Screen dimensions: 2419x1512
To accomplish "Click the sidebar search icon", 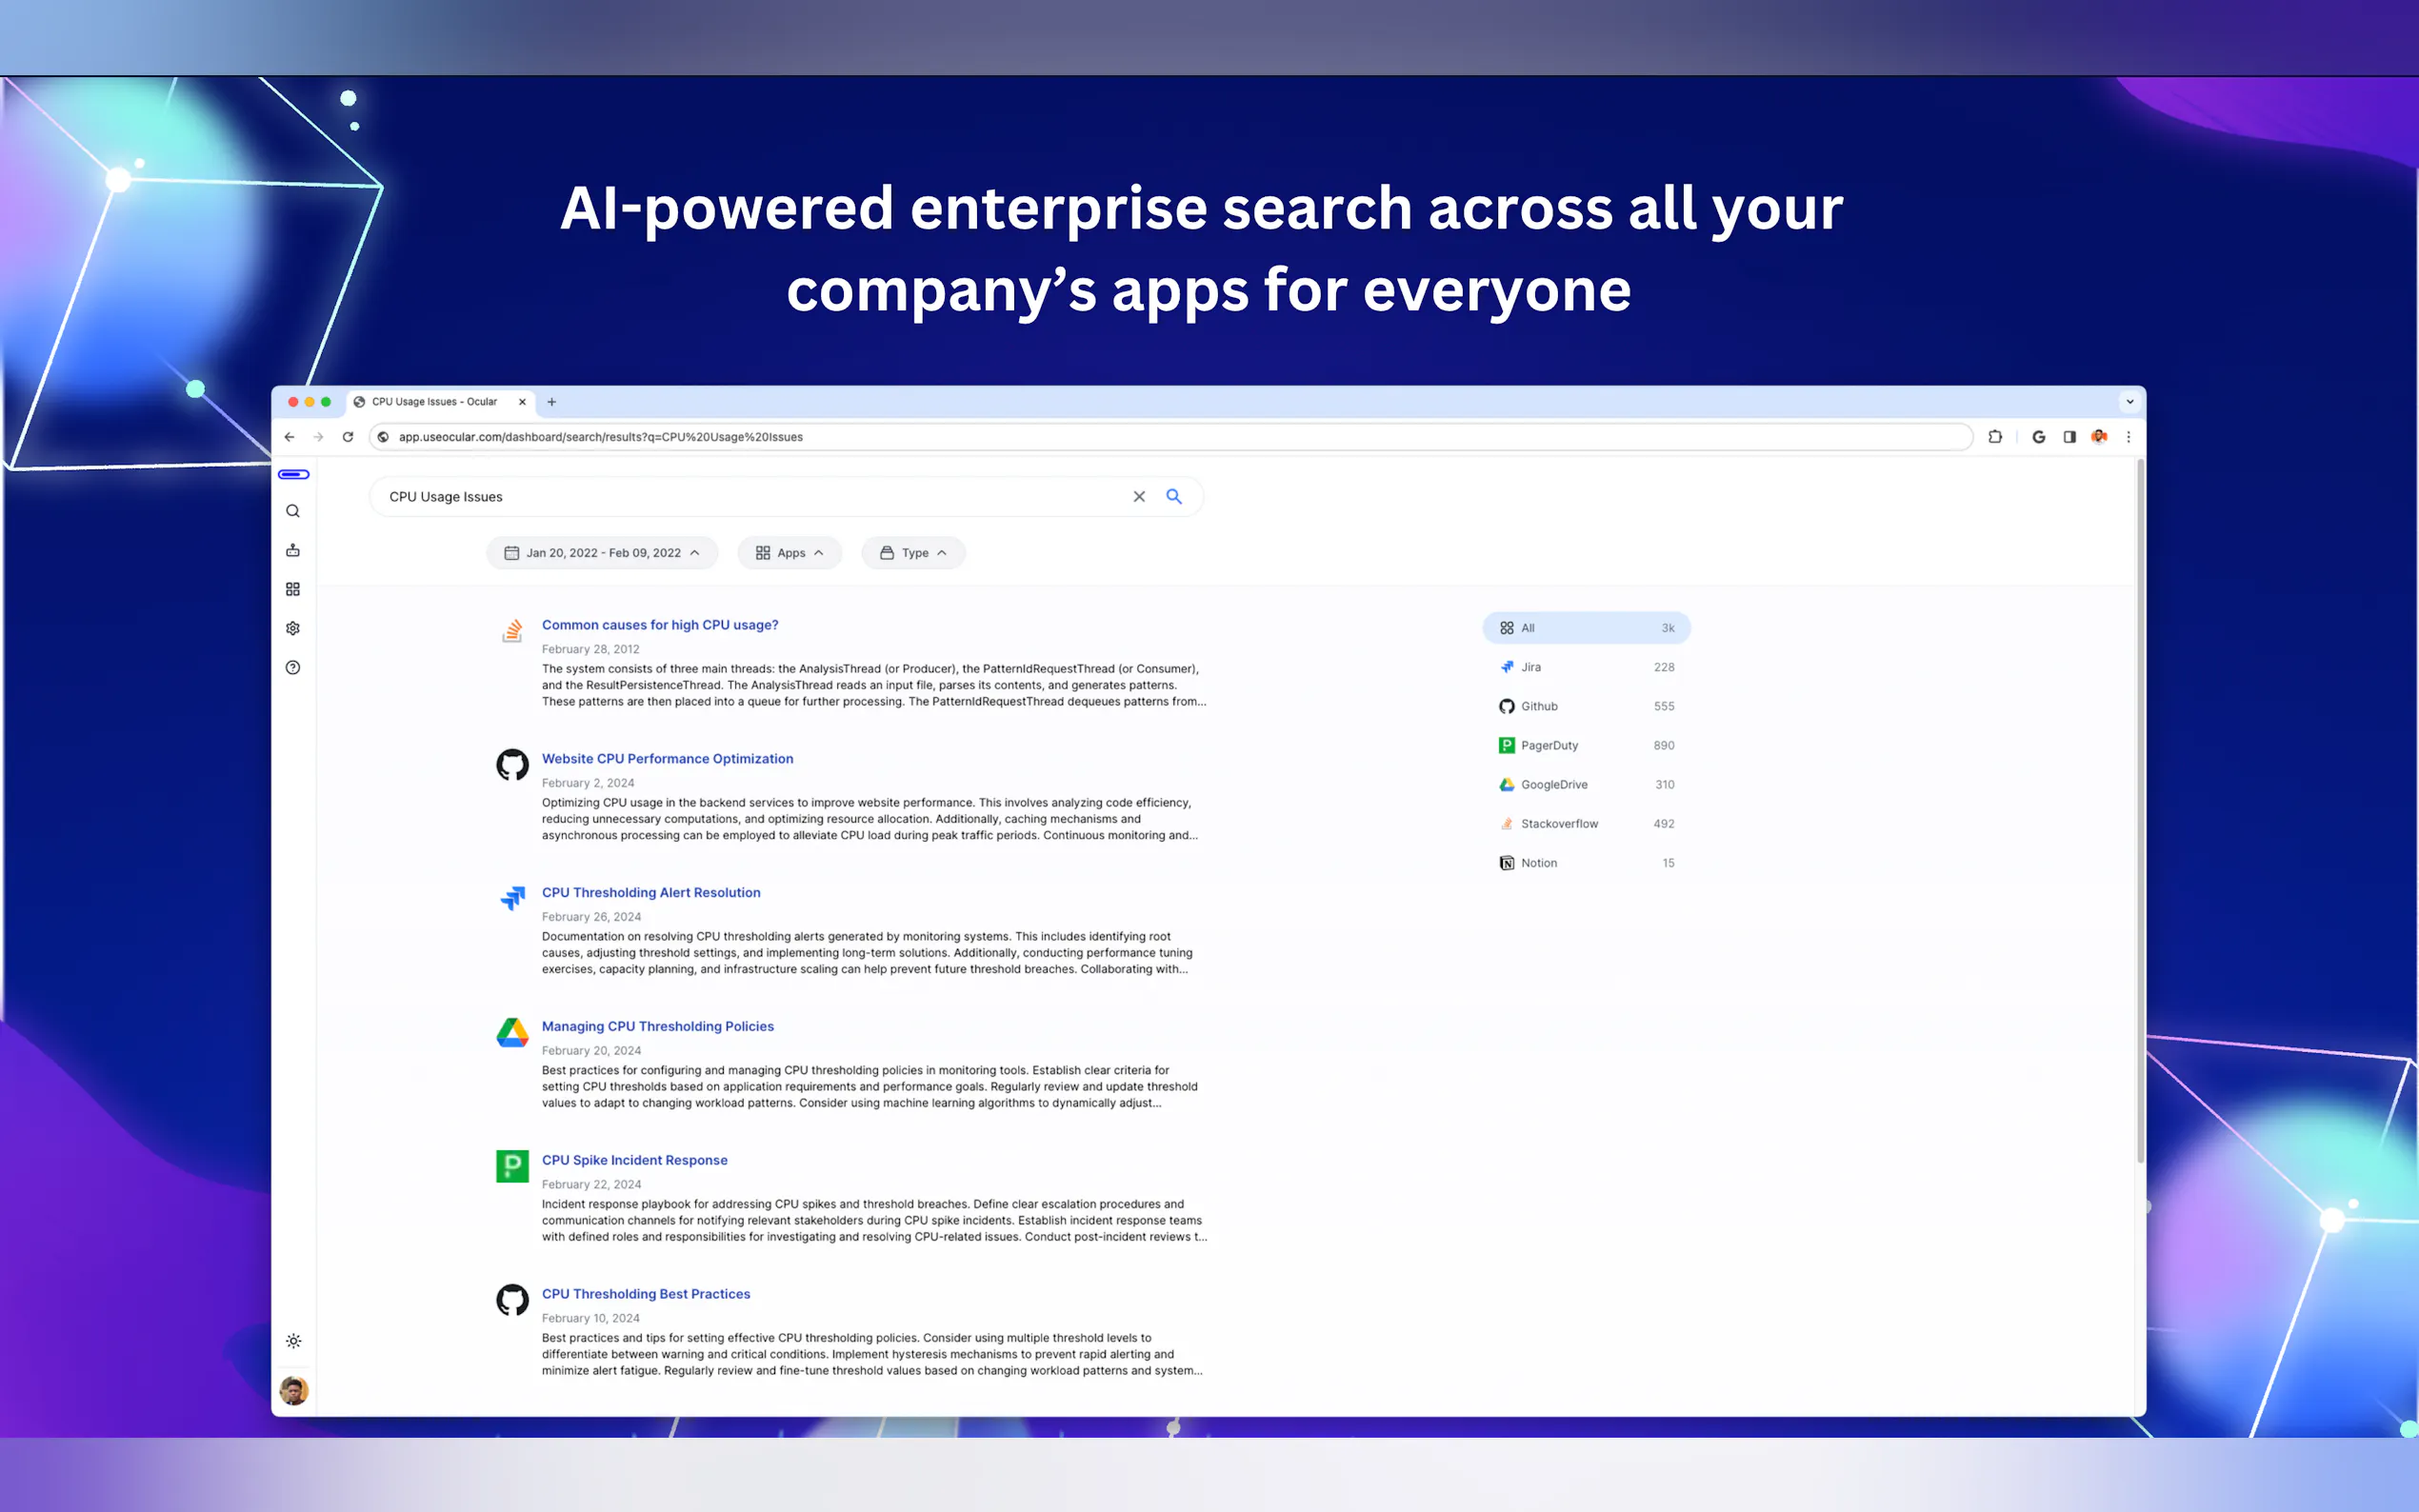I will point(293,511).
